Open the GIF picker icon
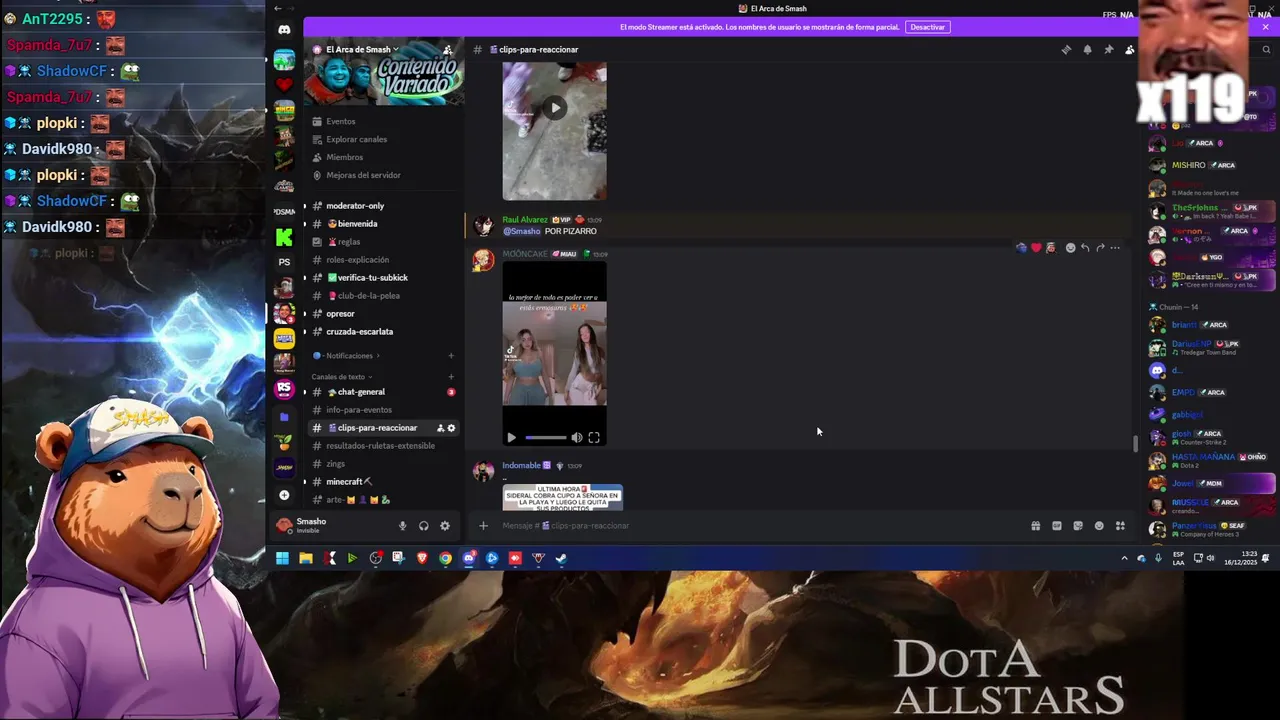Image resolution: width=1280 pixels, height=720 pixels. [1056, 526]
